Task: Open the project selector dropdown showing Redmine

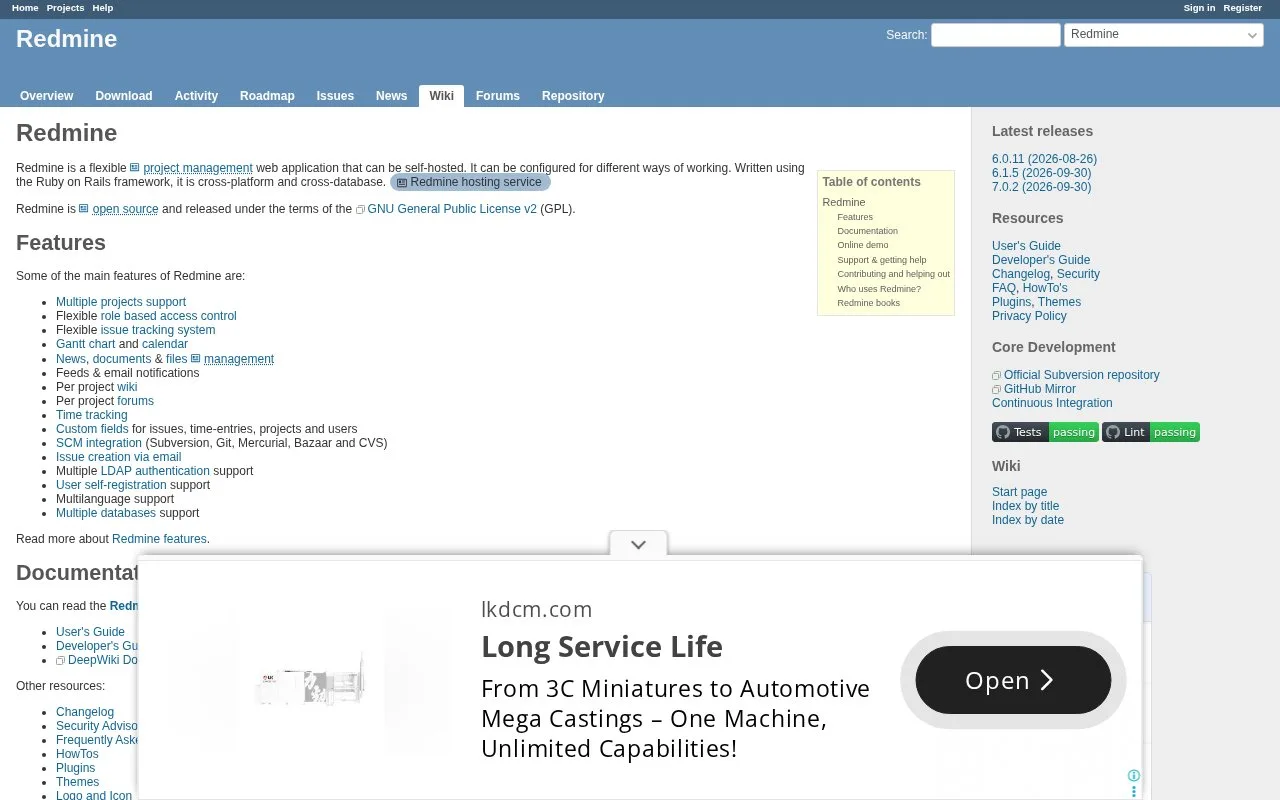Action: click(1164, 35)
